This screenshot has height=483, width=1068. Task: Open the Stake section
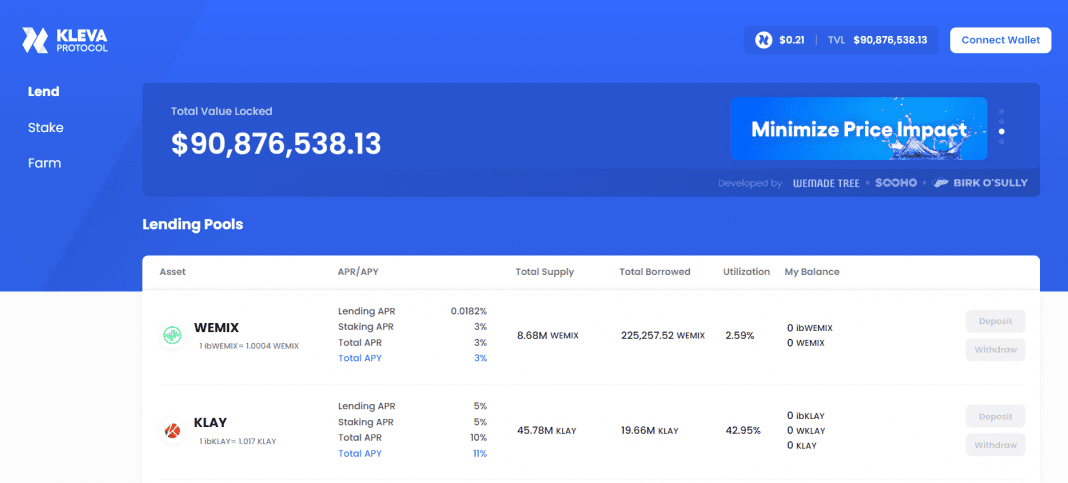46,127
